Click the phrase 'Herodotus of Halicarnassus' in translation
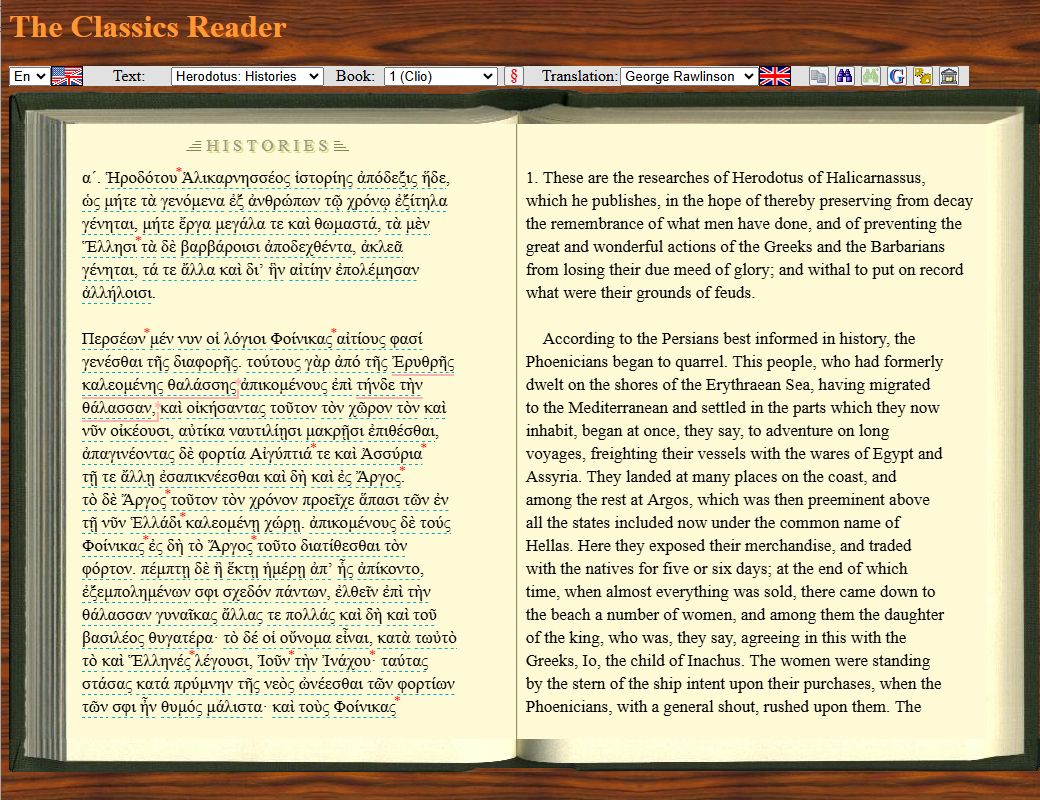1040x800 pixels. pyautogui.click(x=826, y=178)
